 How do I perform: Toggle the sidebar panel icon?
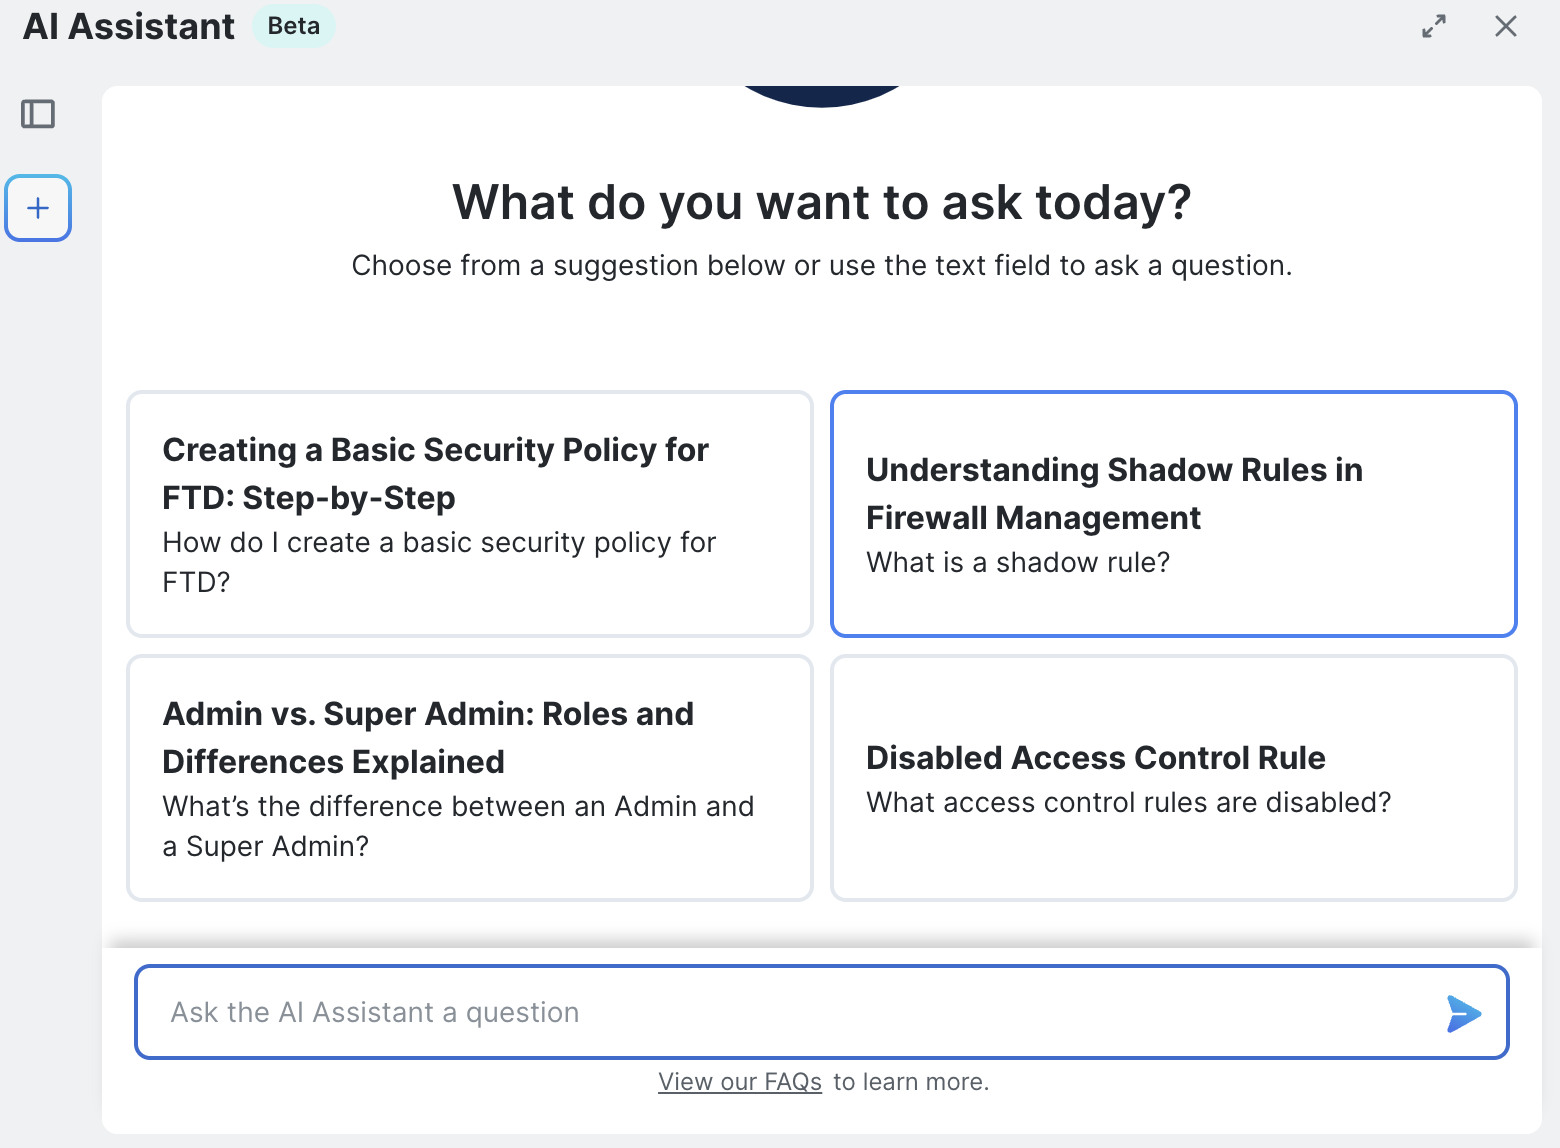(38, 114)
